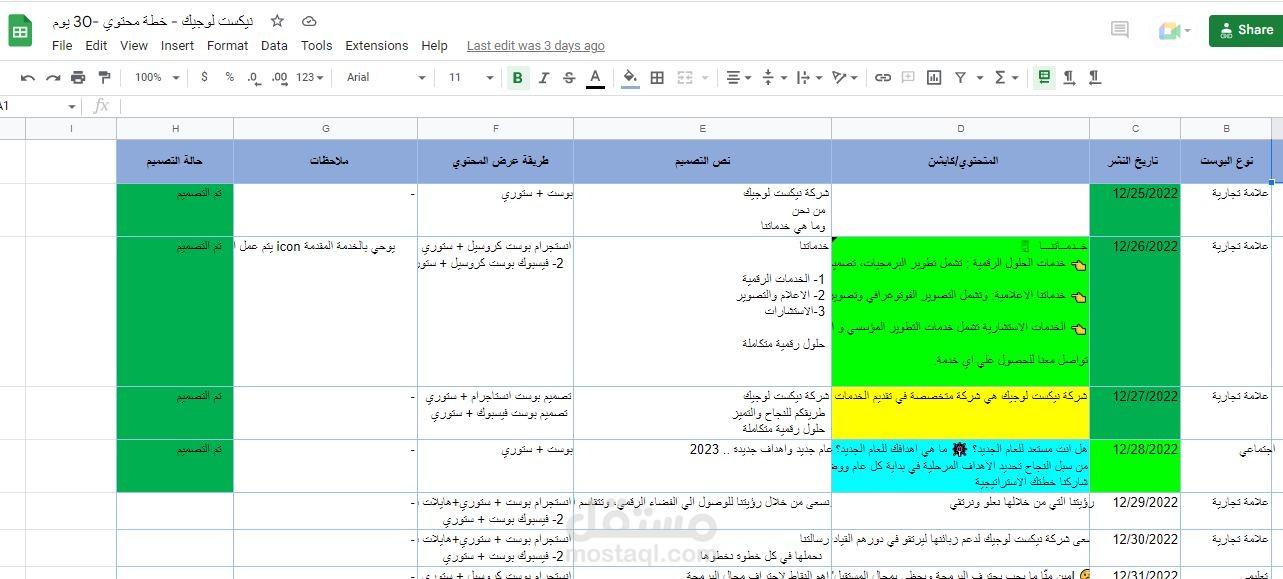Image resolution: width=1283 pixels, height=579 pixels.
Task: Open text rotation dropdown
Action: [x=845, y=77]
